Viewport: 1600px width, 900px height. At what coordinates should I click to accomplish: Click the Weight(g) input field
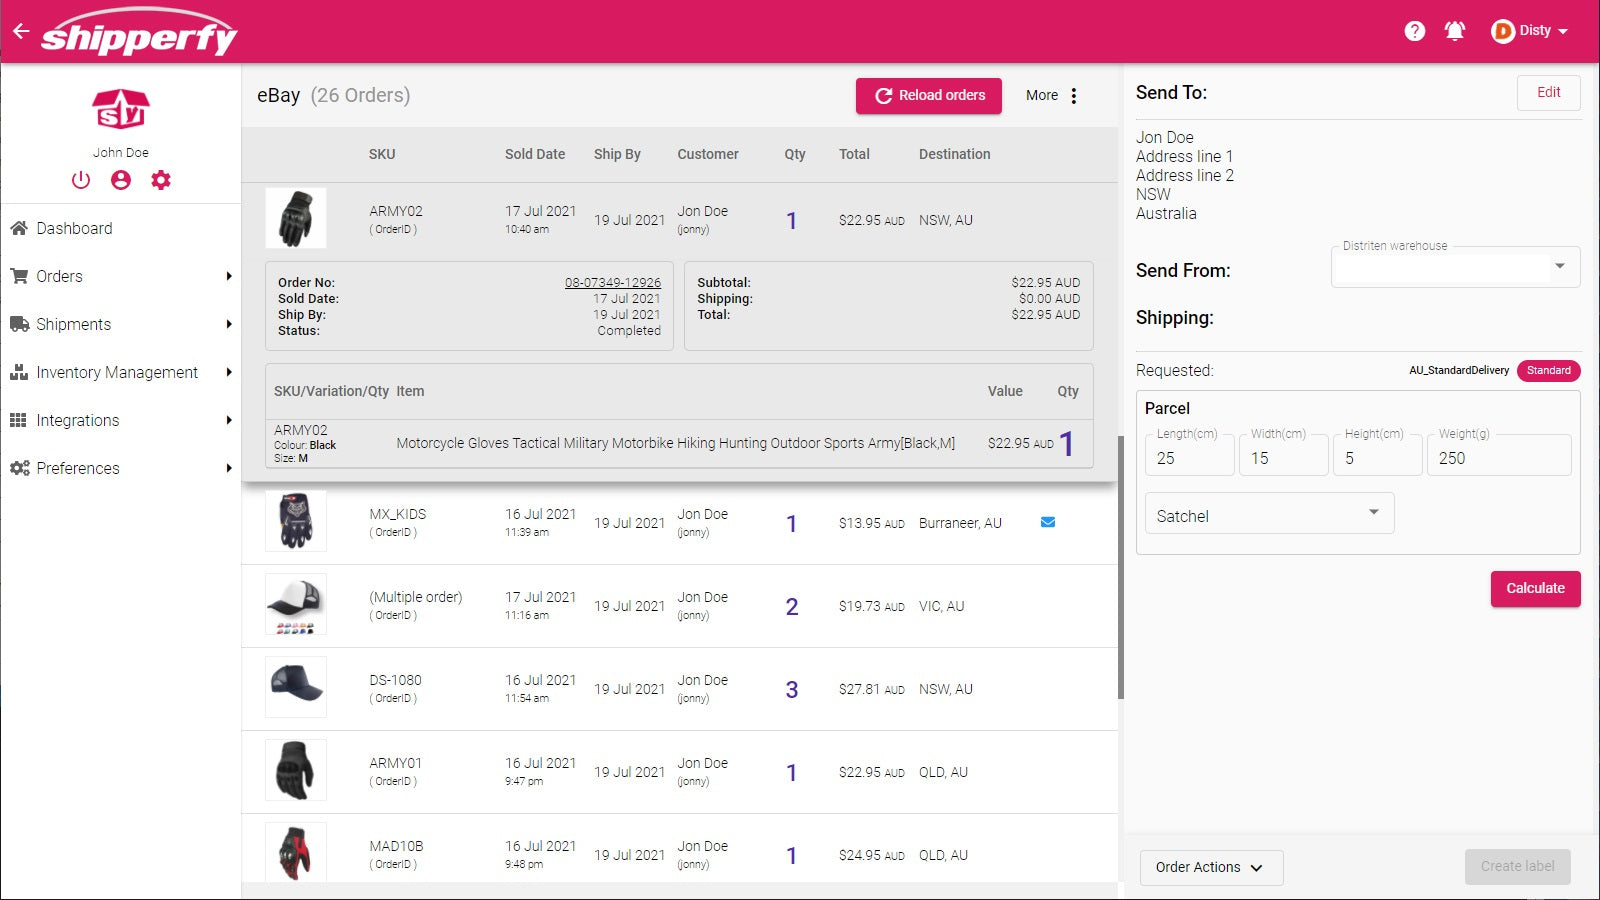click(1497, 458)
